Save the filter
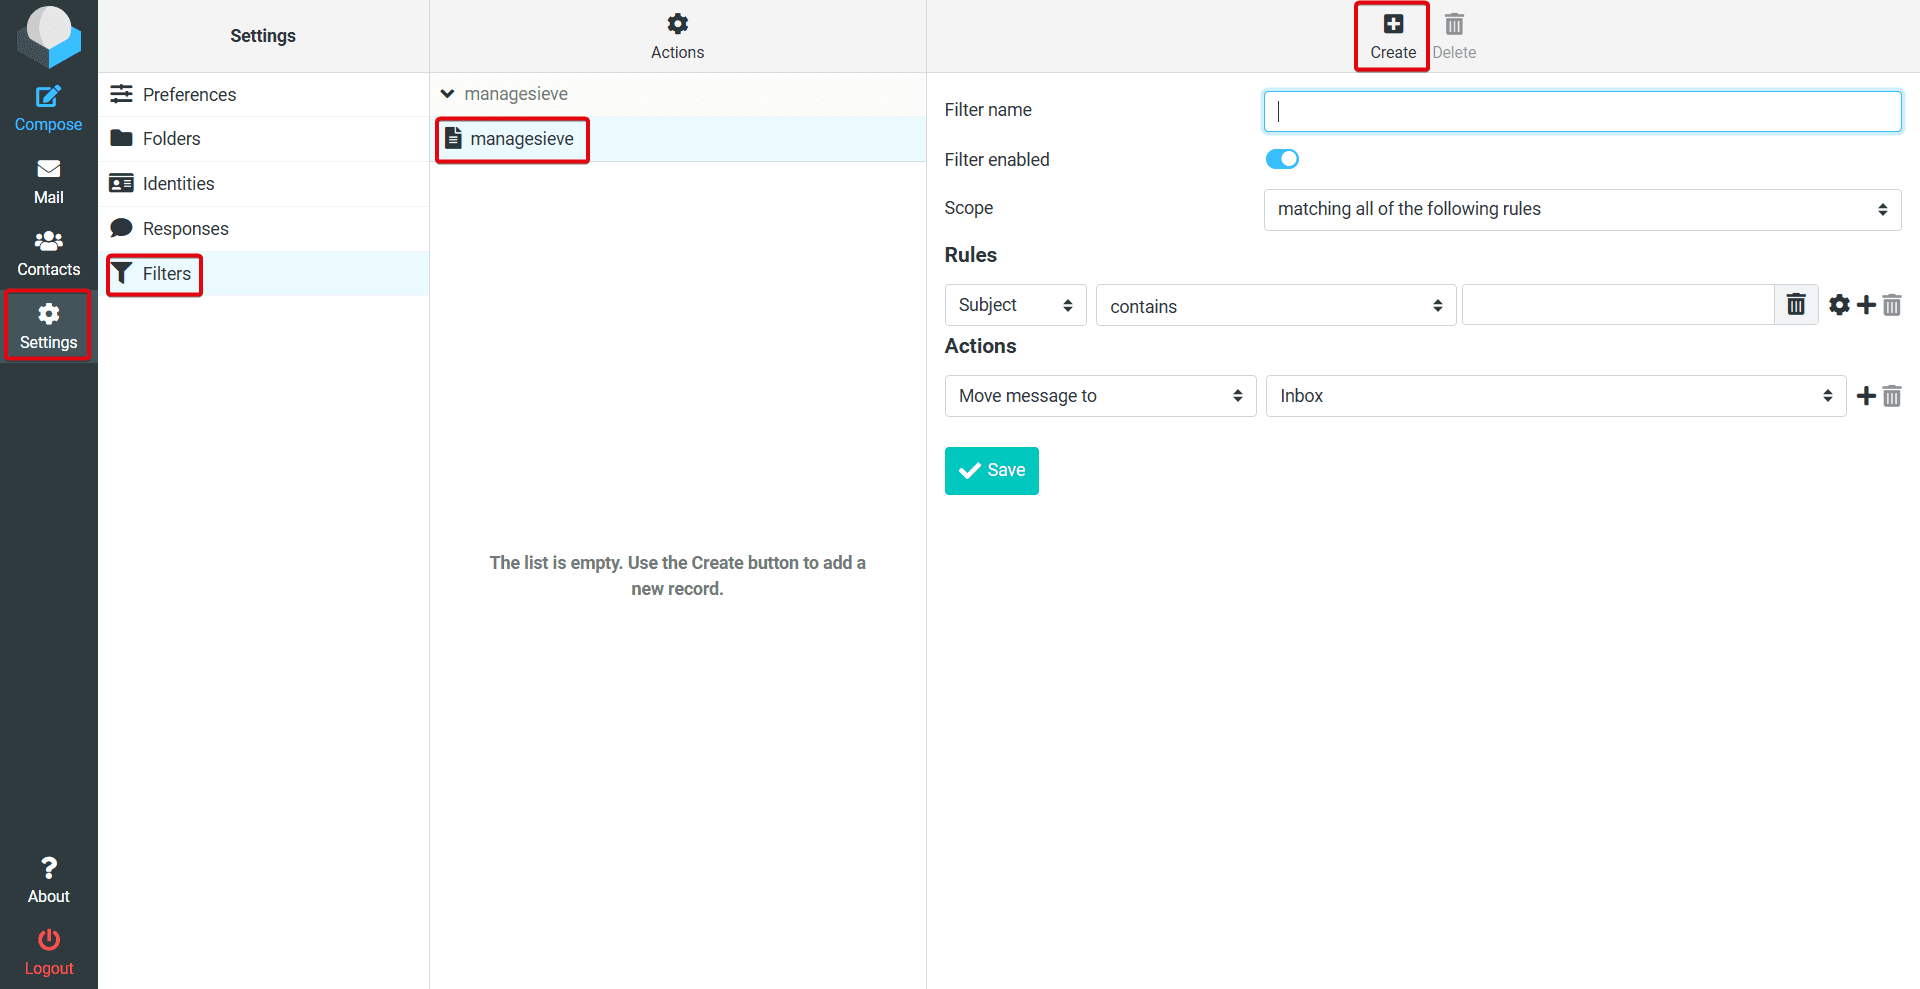 (991, 470)
